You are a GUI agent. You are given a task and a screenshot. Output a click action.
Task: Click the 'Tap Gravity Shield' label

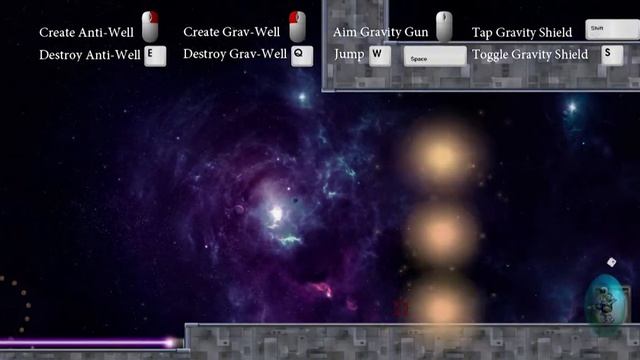click(522, 33)
